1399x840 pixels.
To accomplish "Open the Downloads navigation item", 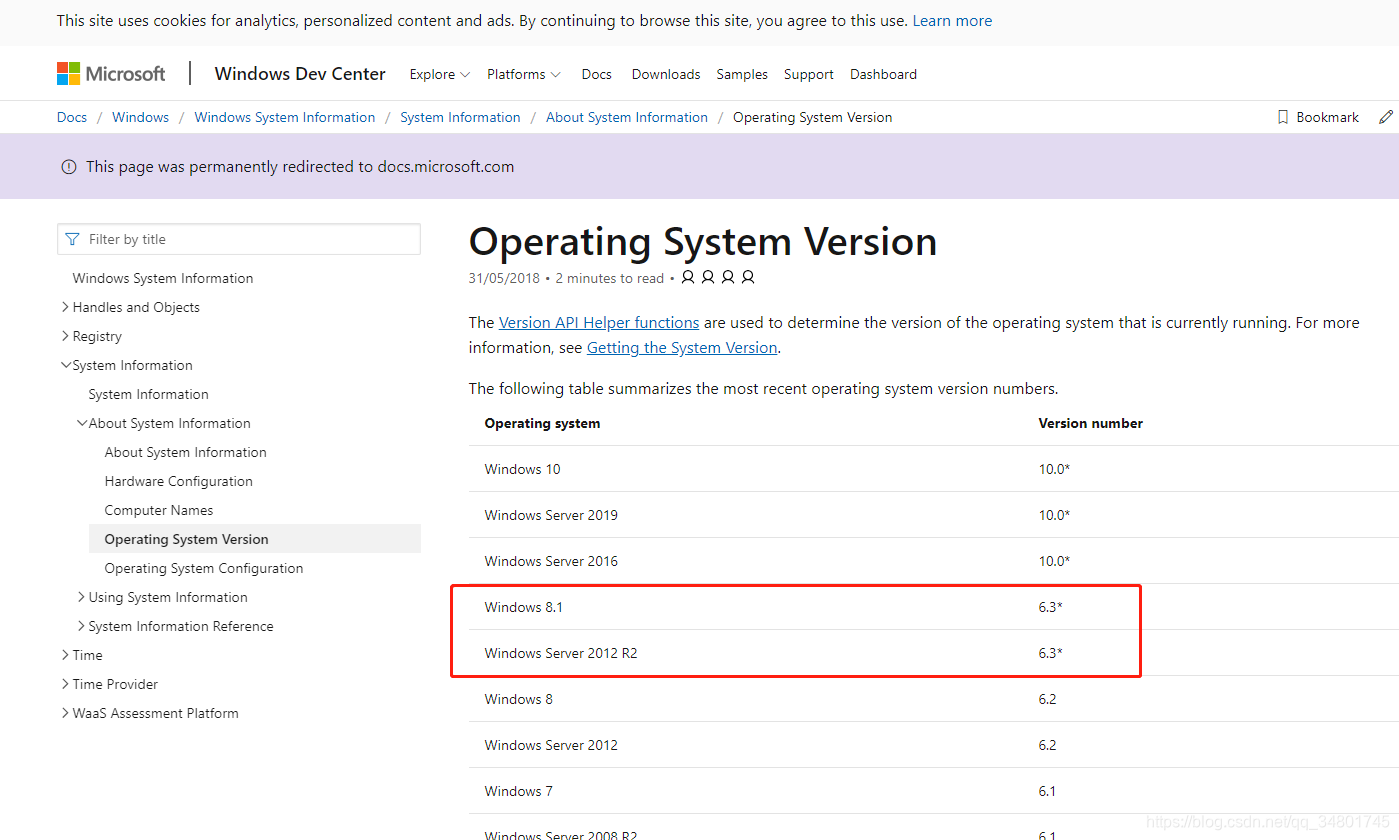I will [x=666, y=74].
